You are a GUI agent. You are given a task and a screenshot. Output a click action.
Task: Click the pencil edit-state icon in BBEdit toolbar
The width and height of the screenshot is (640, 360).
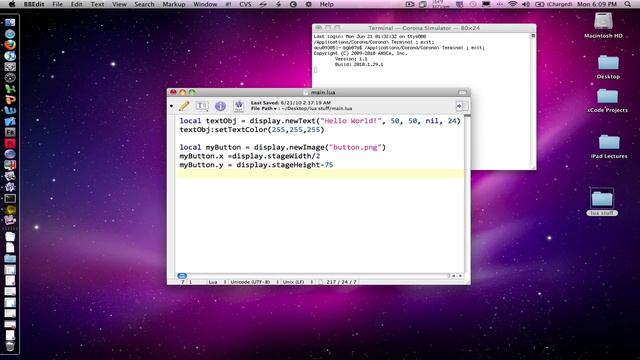[x=184, y=106]
